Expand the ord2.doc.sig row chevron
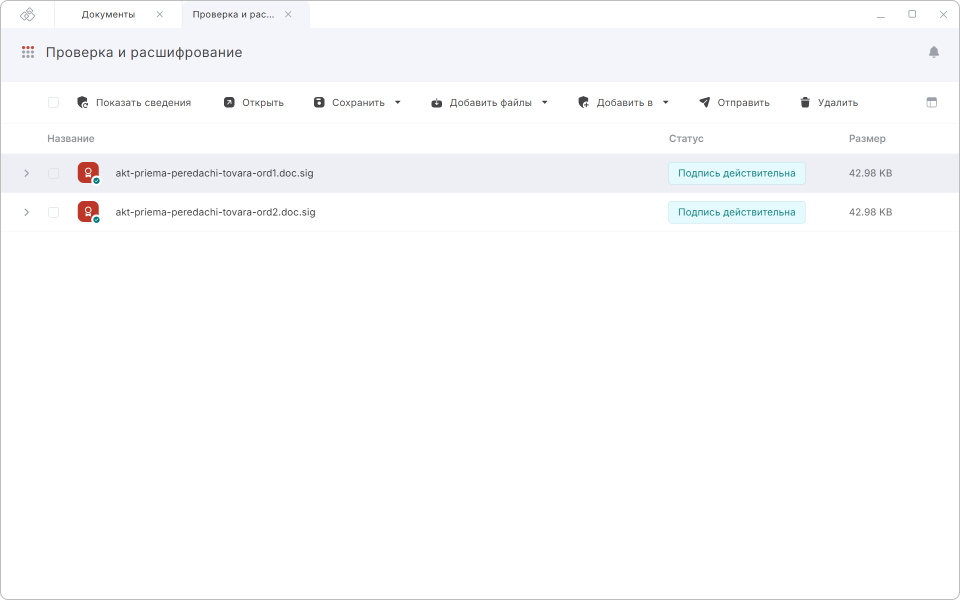This screenshot has width=960, height=600. 26,212
